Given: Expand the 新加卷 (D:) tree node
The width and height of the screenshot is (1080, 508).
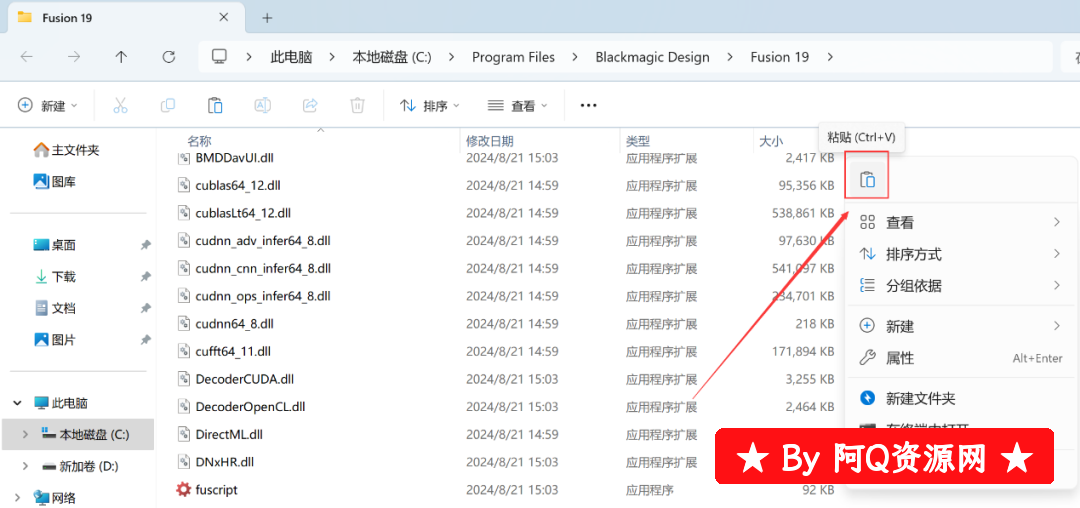Looking at the screenshot, I should pos(25,466).
